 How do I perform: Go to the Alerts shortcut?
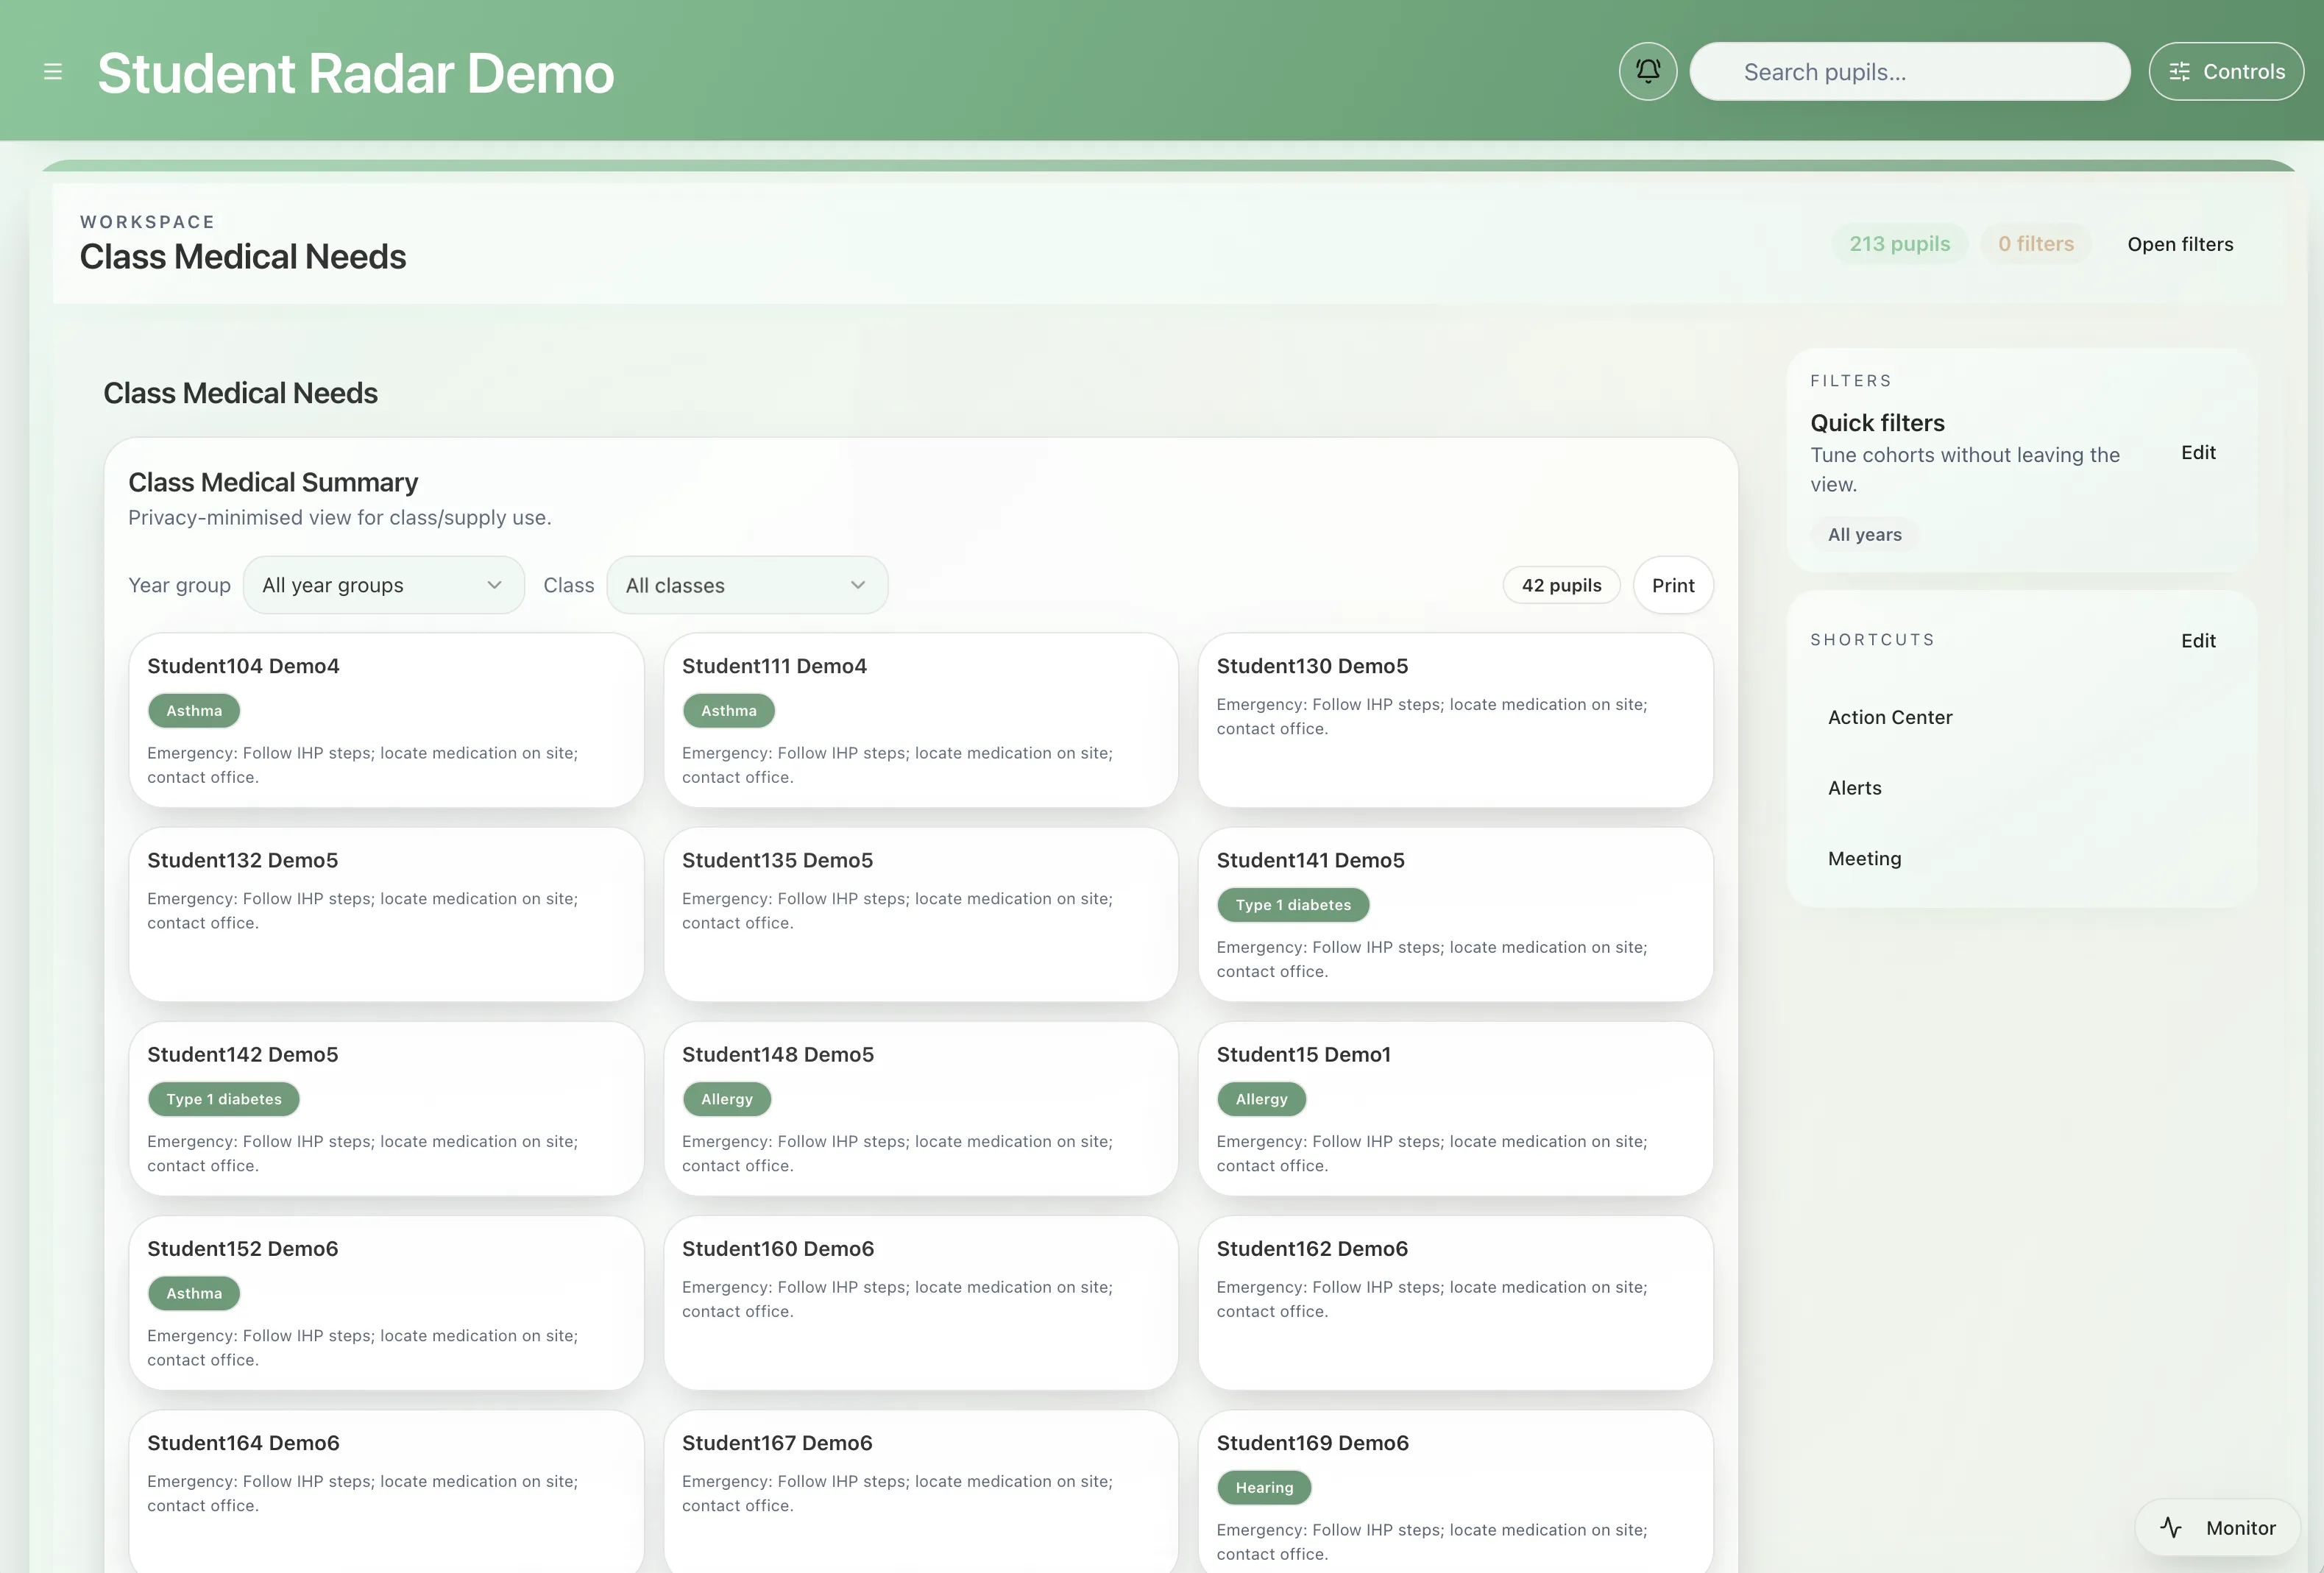click(x=1854, y=788)
